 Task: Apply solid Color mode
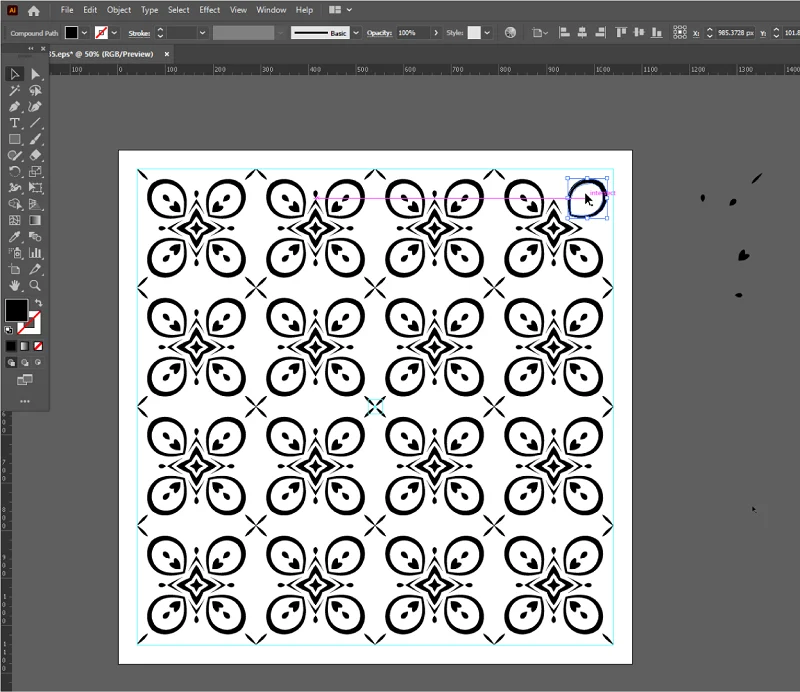click(x=11, y=346)
